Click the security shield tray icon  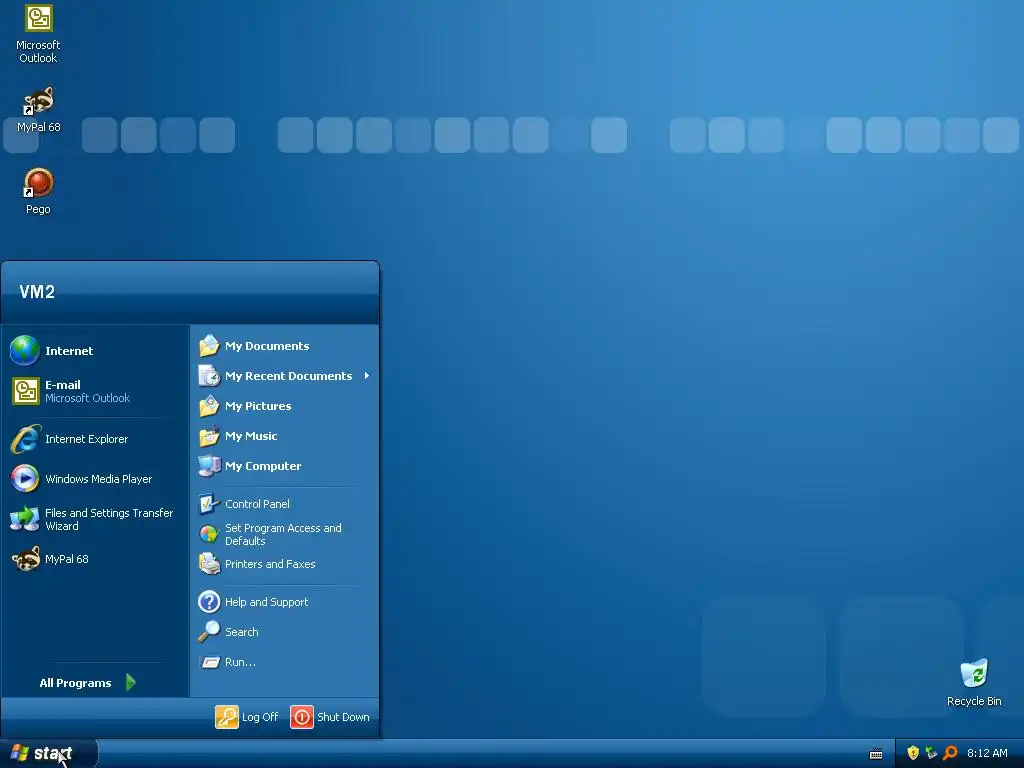click(x=913, y=753)
